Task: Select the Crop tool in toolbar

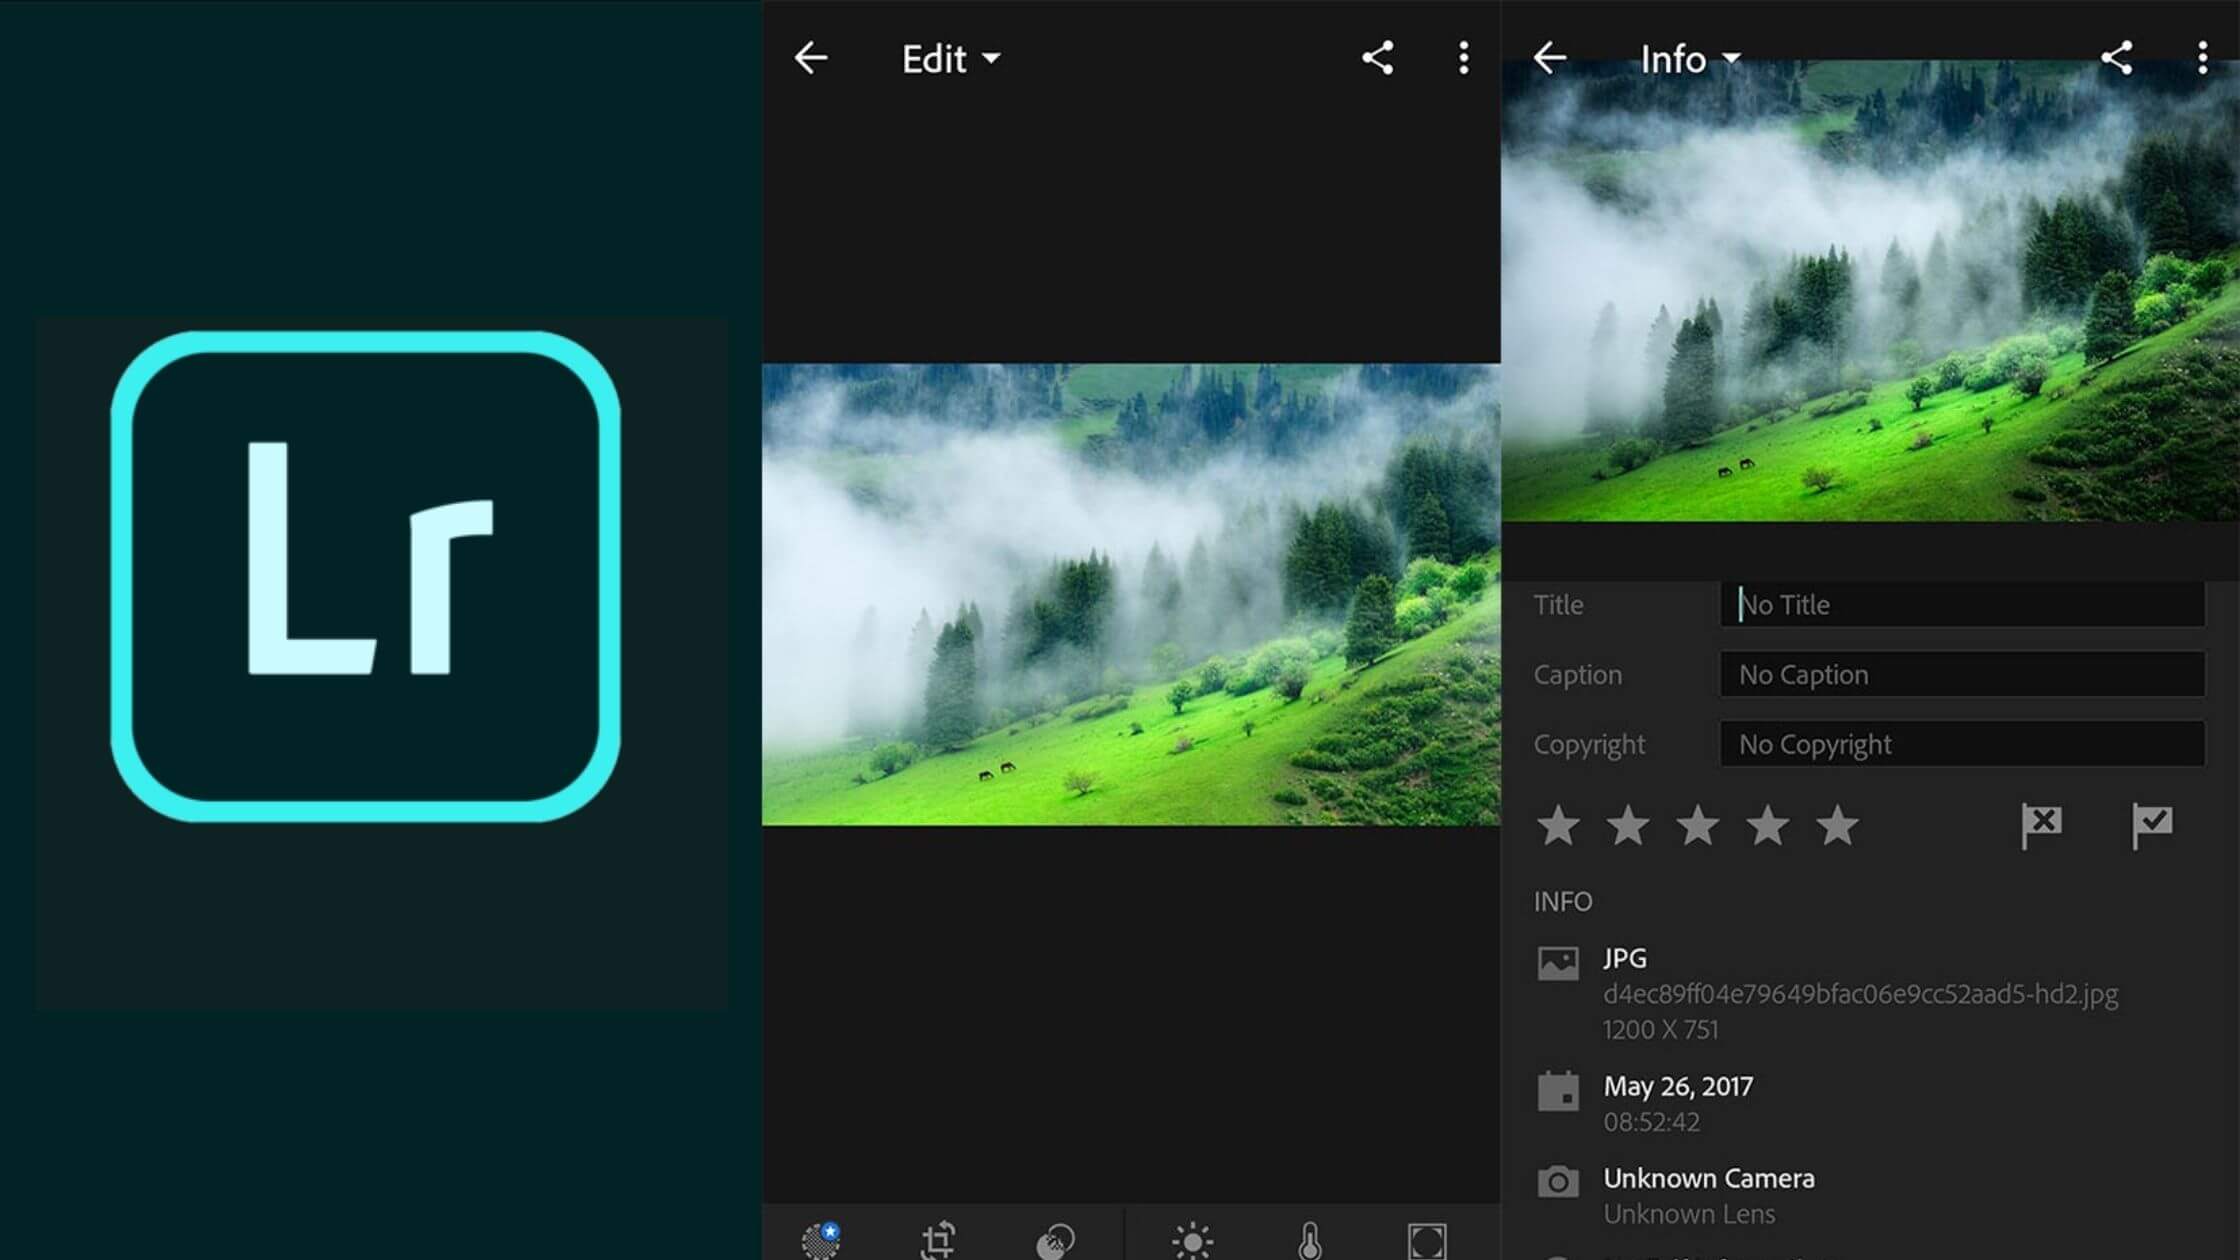Action: (x=940, y=1240)
